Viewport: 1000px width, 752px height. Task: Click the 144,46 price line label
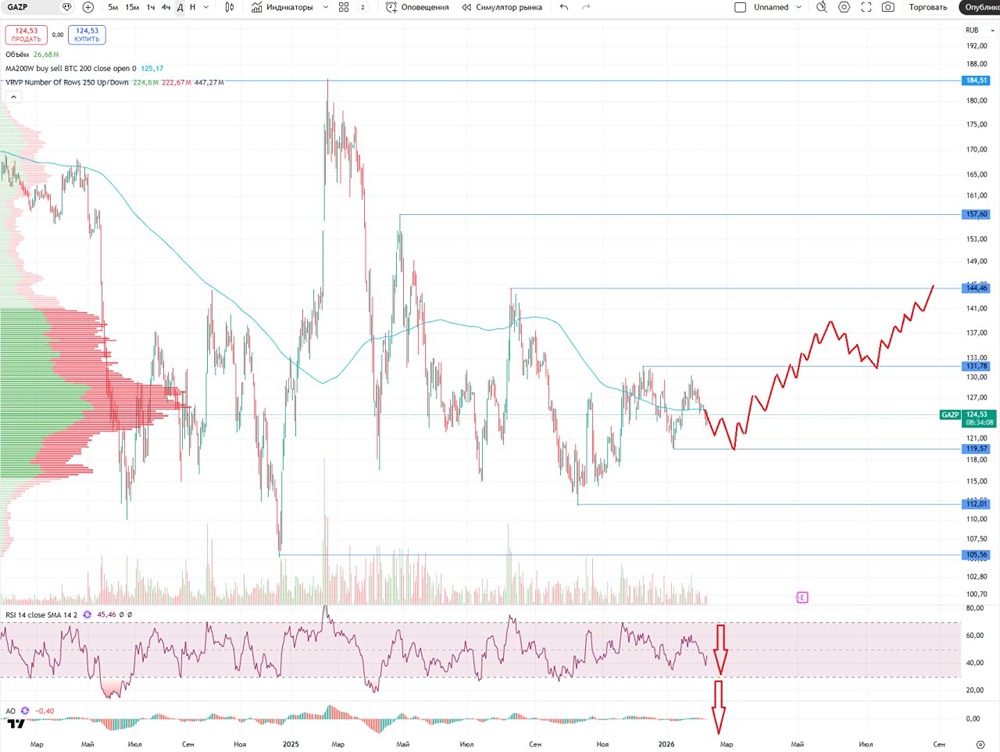coord(976,288)
